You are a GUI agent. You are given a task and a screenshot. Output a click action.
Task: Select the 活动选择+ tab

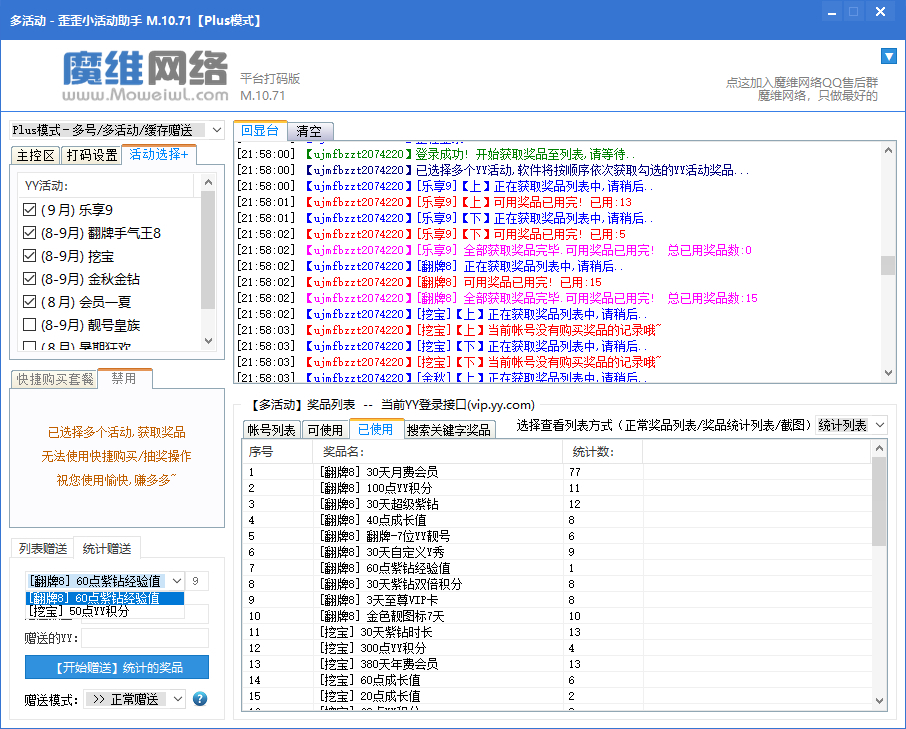coord(159,154)
